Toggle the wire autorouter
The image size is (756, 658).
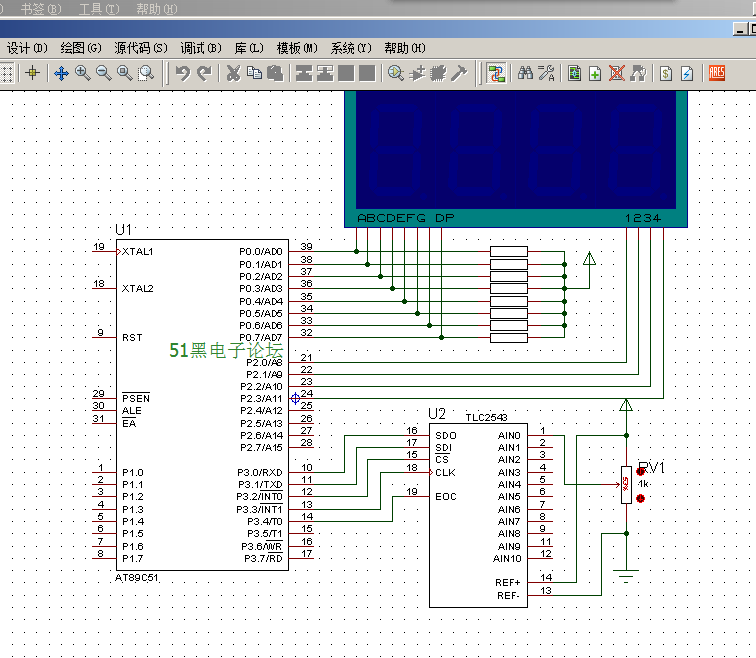coord(496,73)
